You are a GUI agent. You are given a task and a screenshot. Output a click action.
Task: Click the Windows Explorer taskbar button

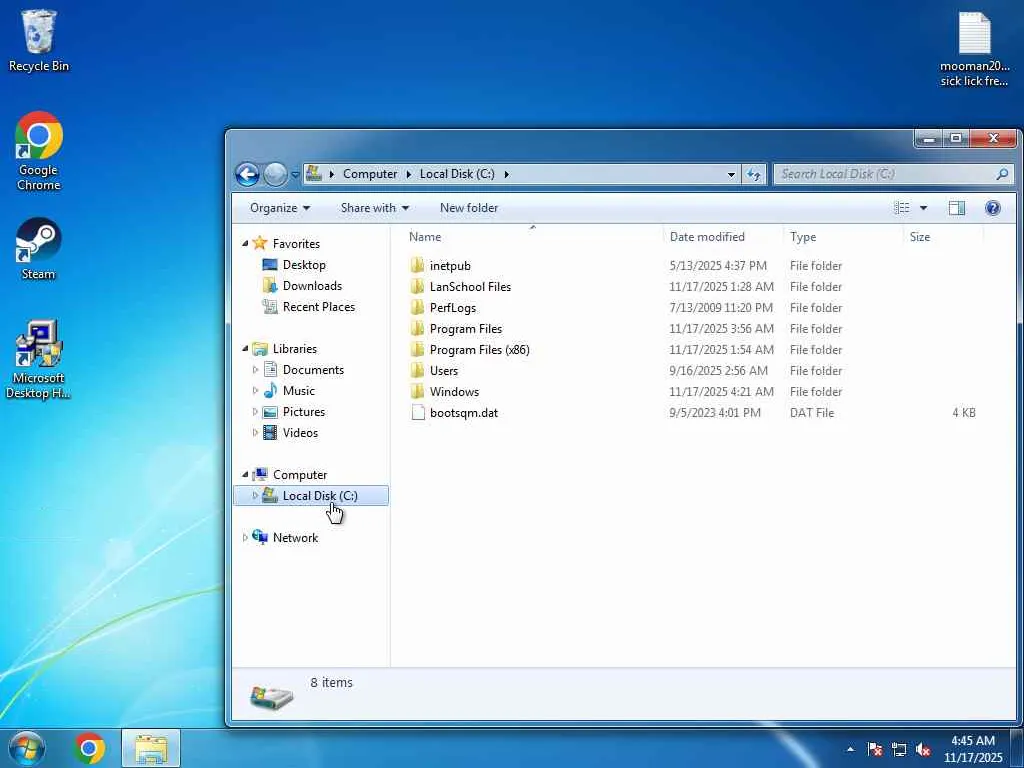[151, 748]
